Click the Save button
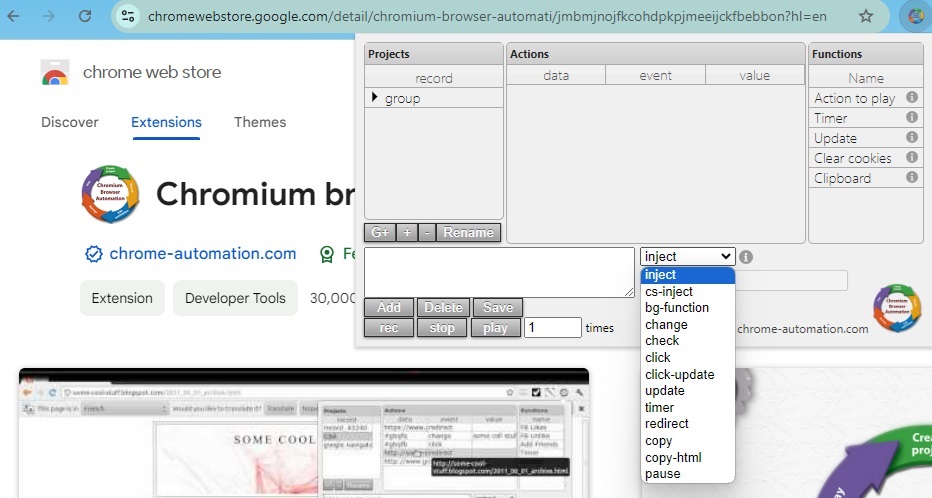This screenshot has height=498, width=932. coord(498,307)
